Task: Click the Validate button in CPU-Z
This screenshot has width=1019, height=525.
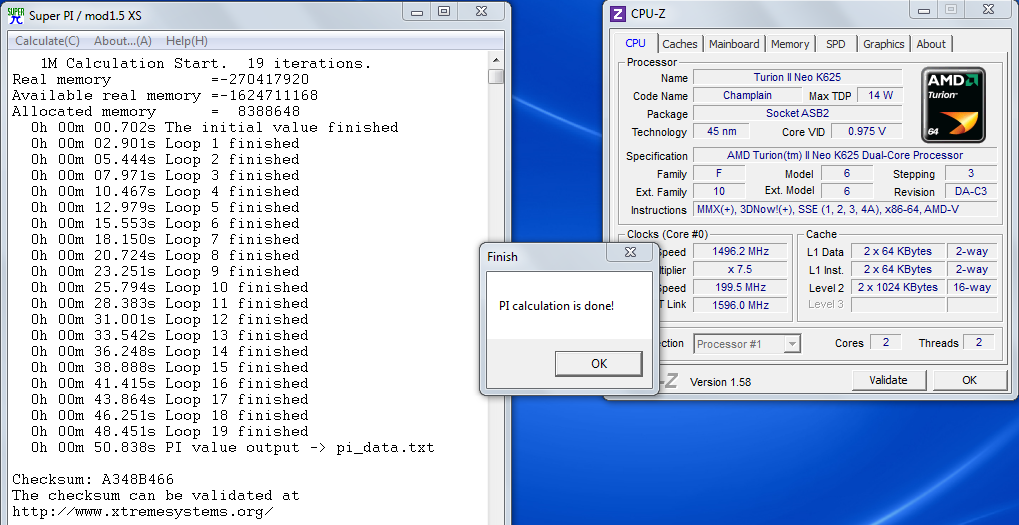Action: (888, 380)
